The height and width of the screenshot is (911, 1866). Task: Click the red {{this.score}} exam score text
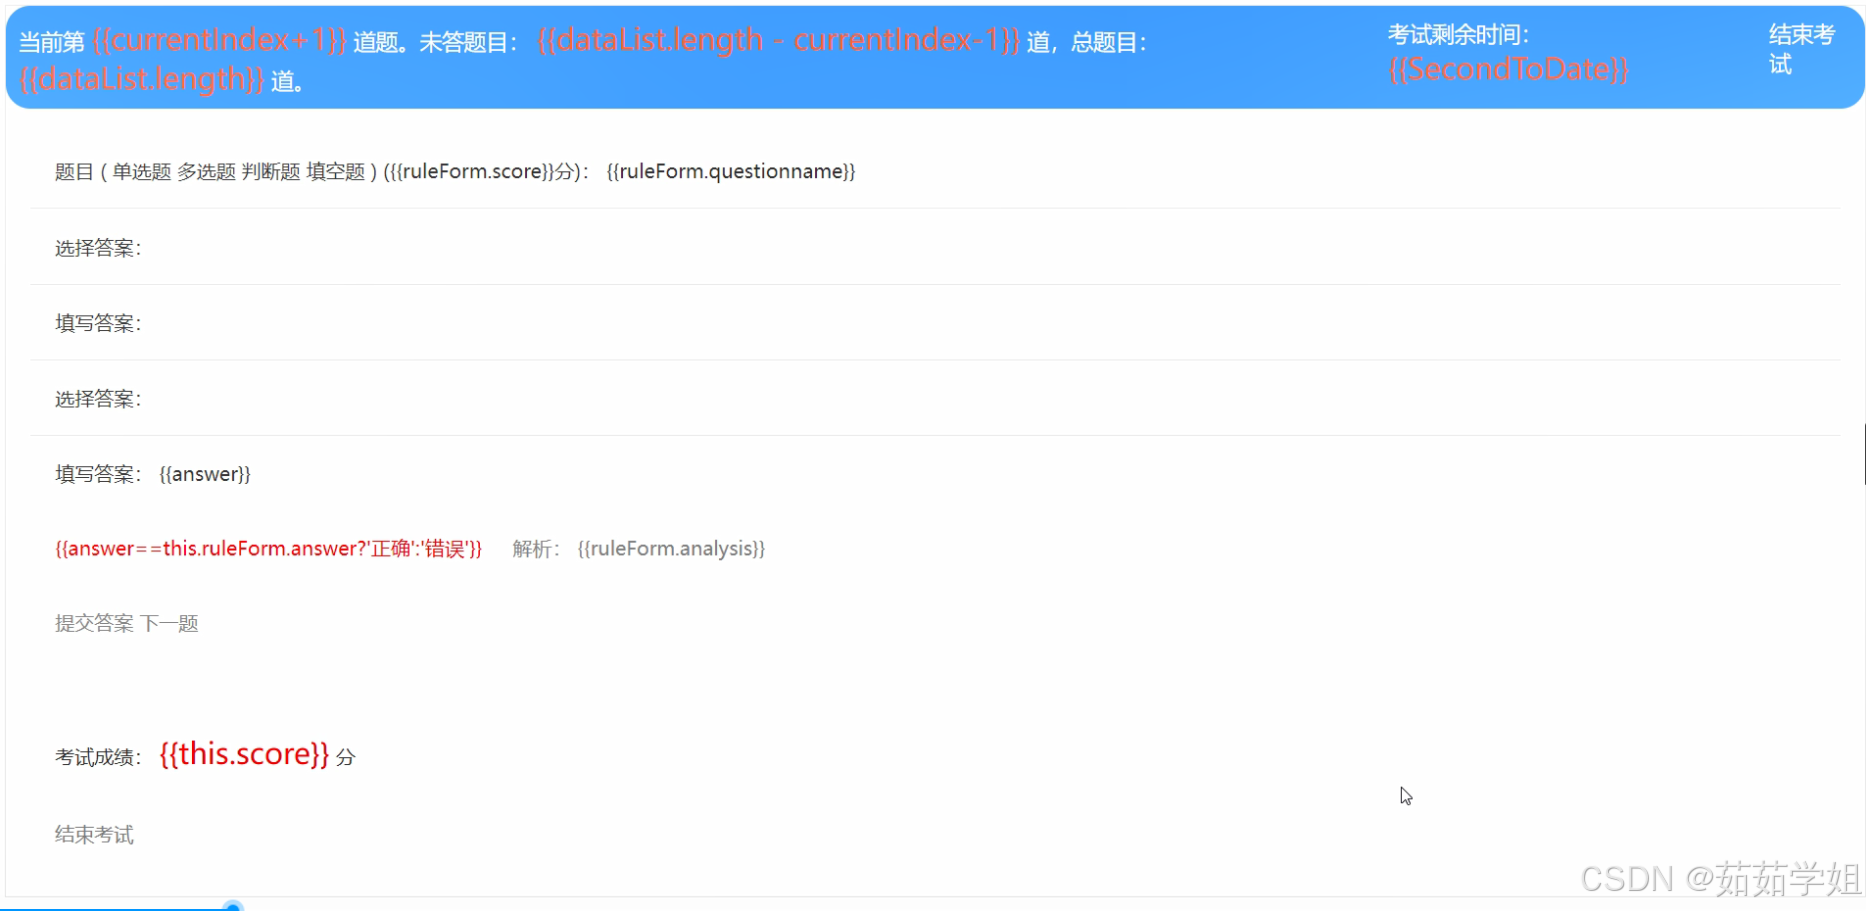244,754
